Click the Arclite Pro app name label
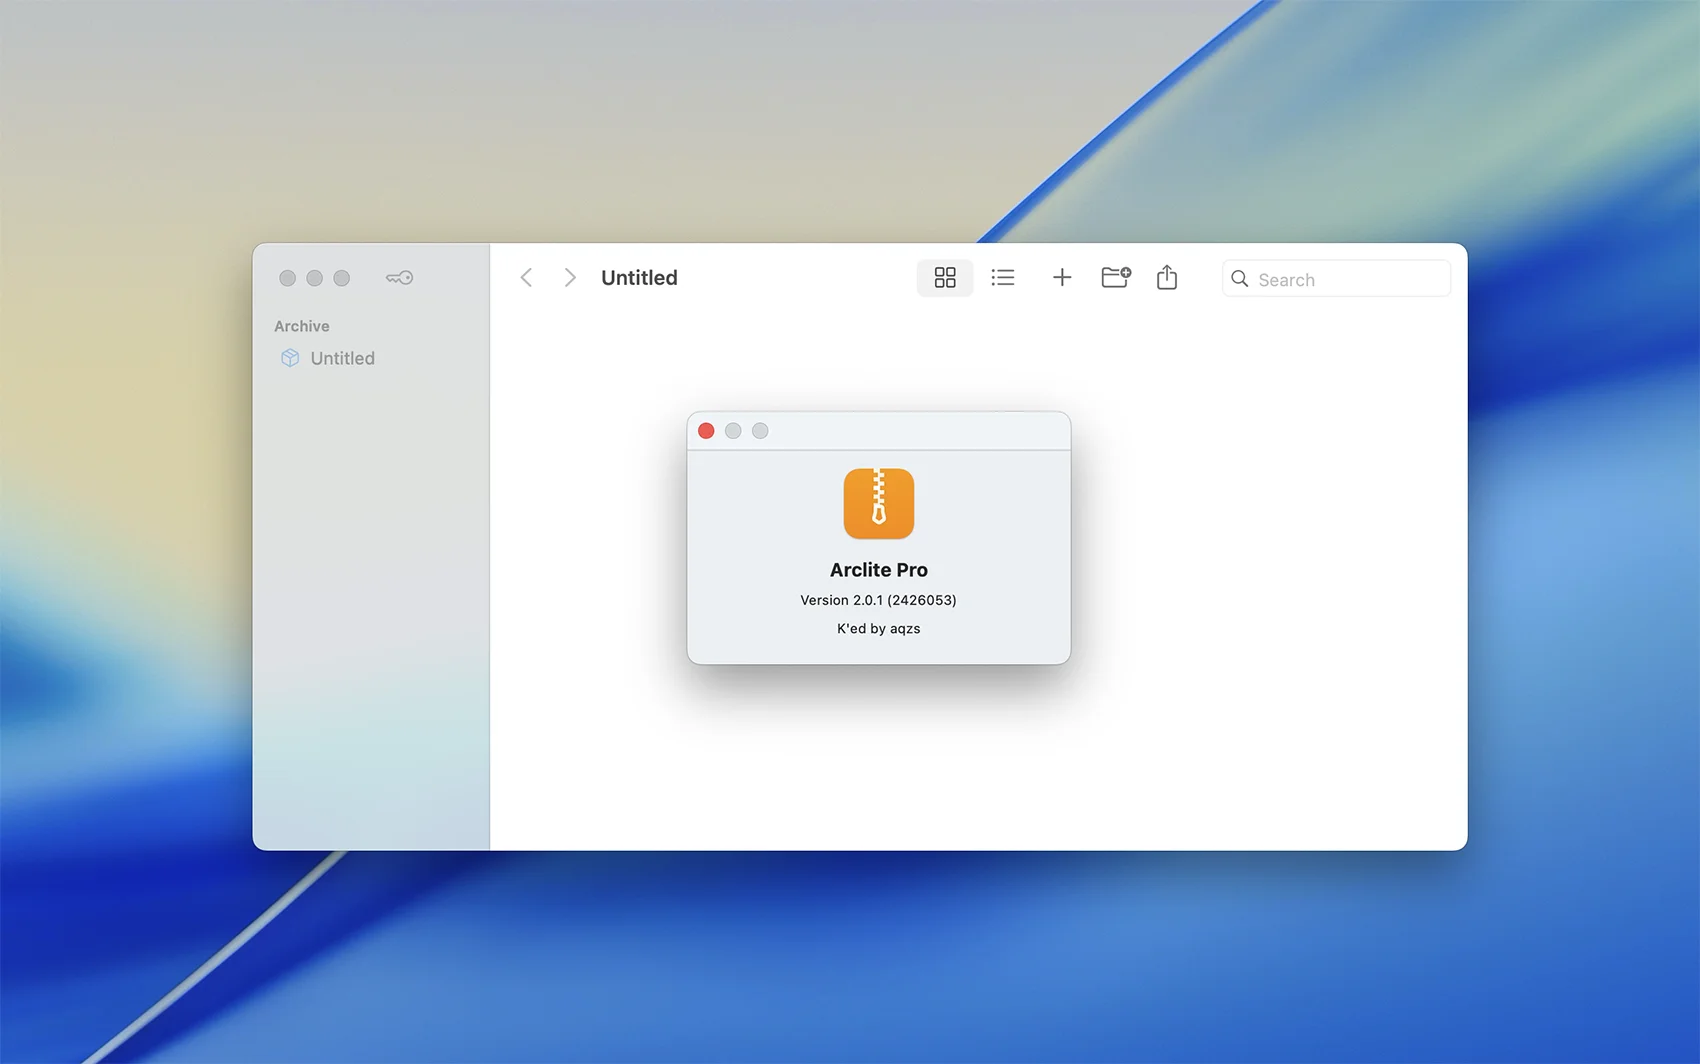1700x1064 pixels. point(878,570)
